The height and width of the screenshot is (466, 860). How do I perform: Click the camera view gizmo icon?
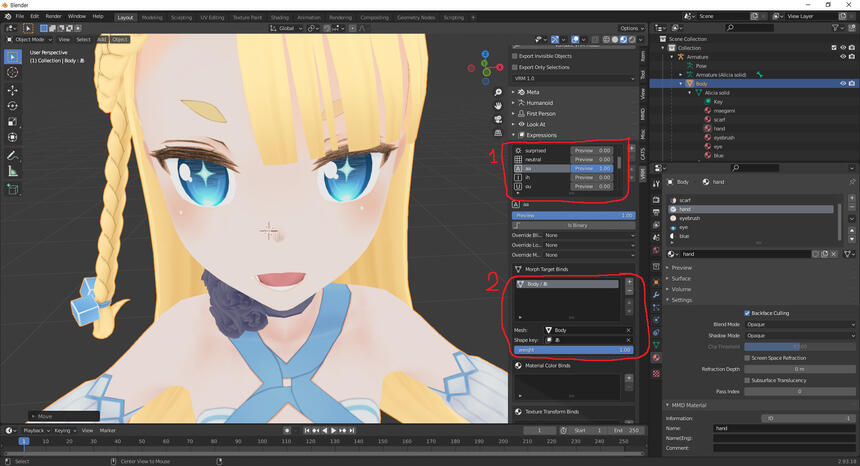[x=498, y=119]
